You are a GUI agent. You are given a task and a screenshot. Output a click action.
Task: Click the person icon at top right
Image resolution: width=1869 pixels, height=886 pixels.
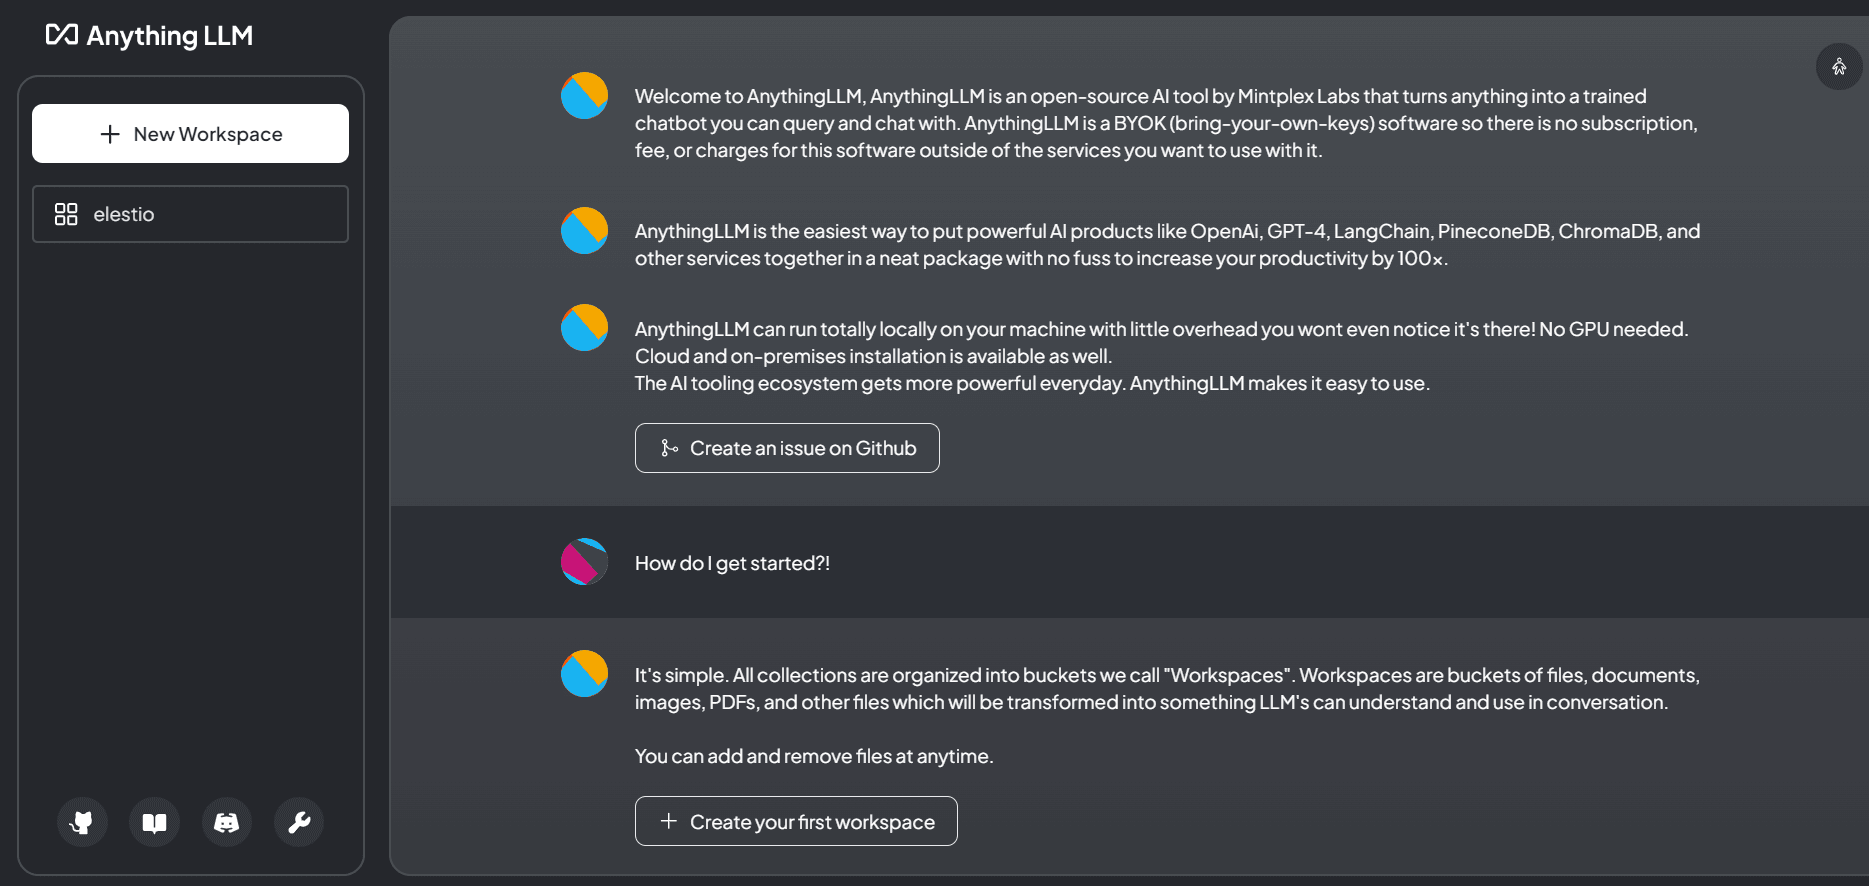(x=1839, y=67)
